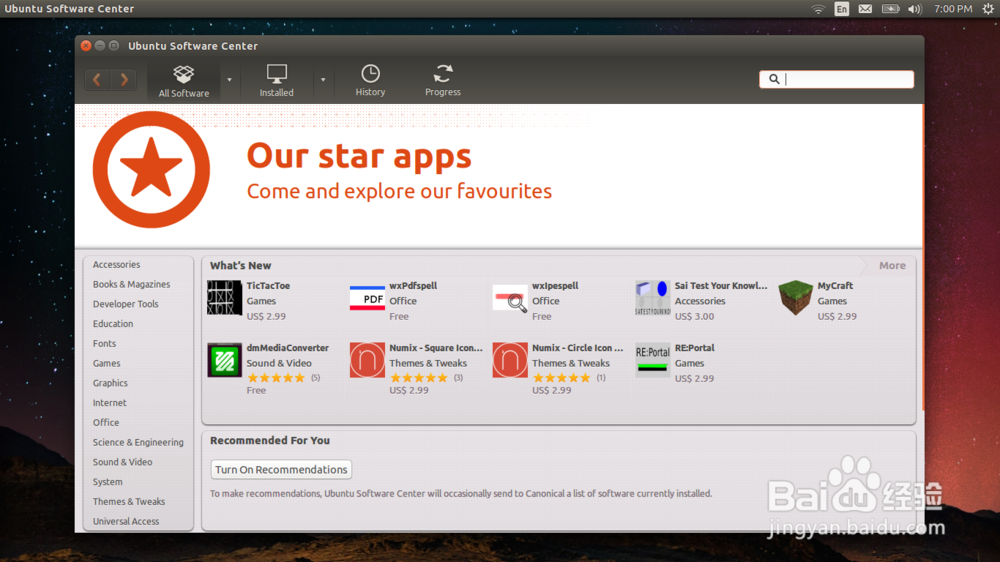1000x562 pixels.
Task: Open the battery indicator
Action: pyautogui.click(x=890, y=9)
